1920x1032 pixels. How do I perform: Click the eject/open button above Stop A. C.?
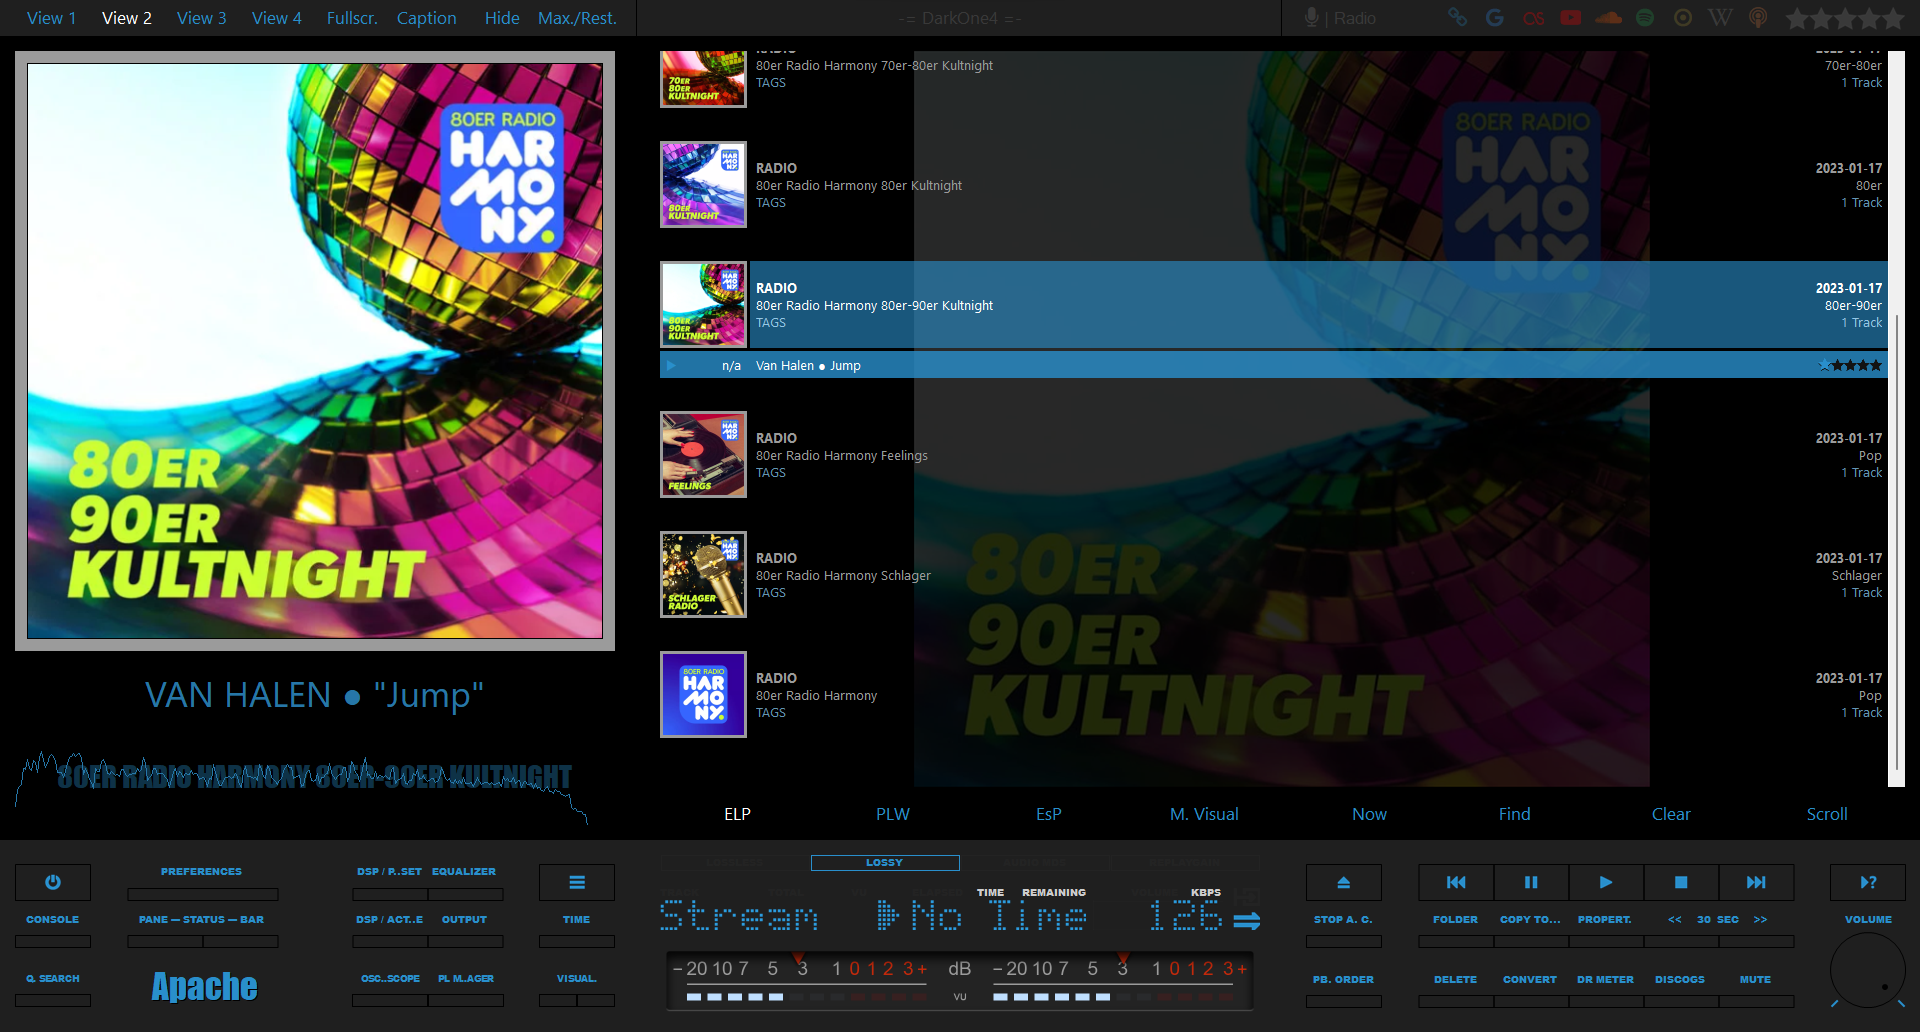(1344, 882)
